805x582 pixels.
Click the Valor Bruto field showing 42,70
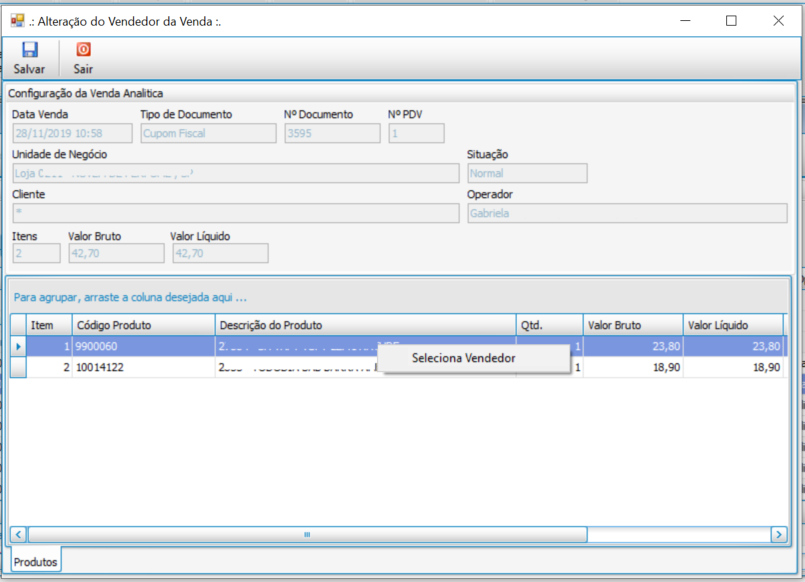tap(117, 254)
